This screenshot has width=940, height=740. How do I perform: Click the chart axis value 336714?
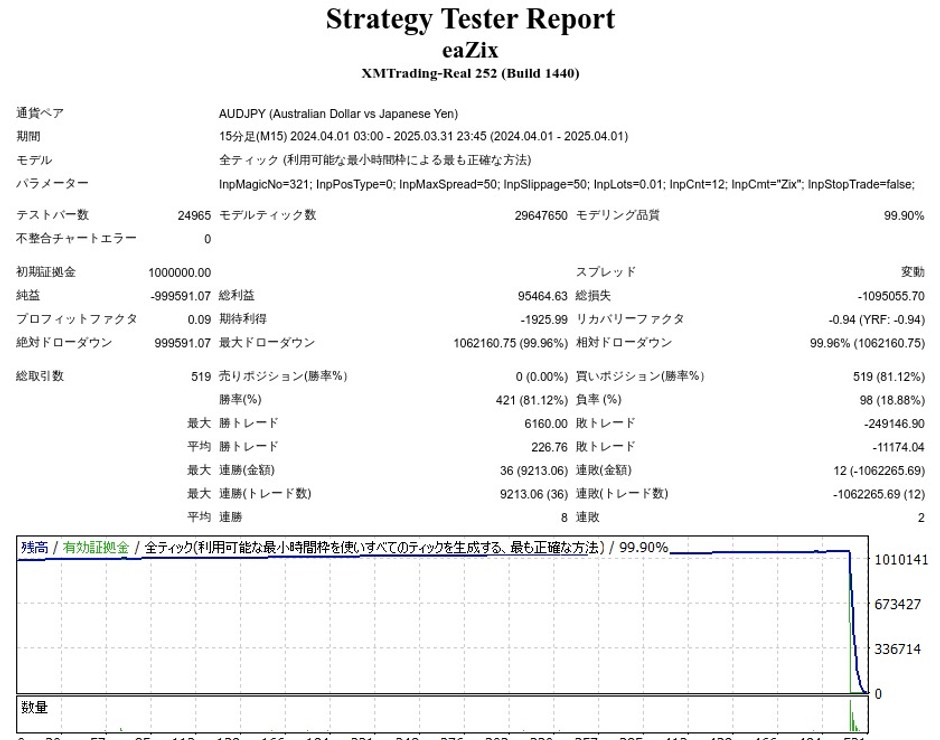[x=897, y=649]
